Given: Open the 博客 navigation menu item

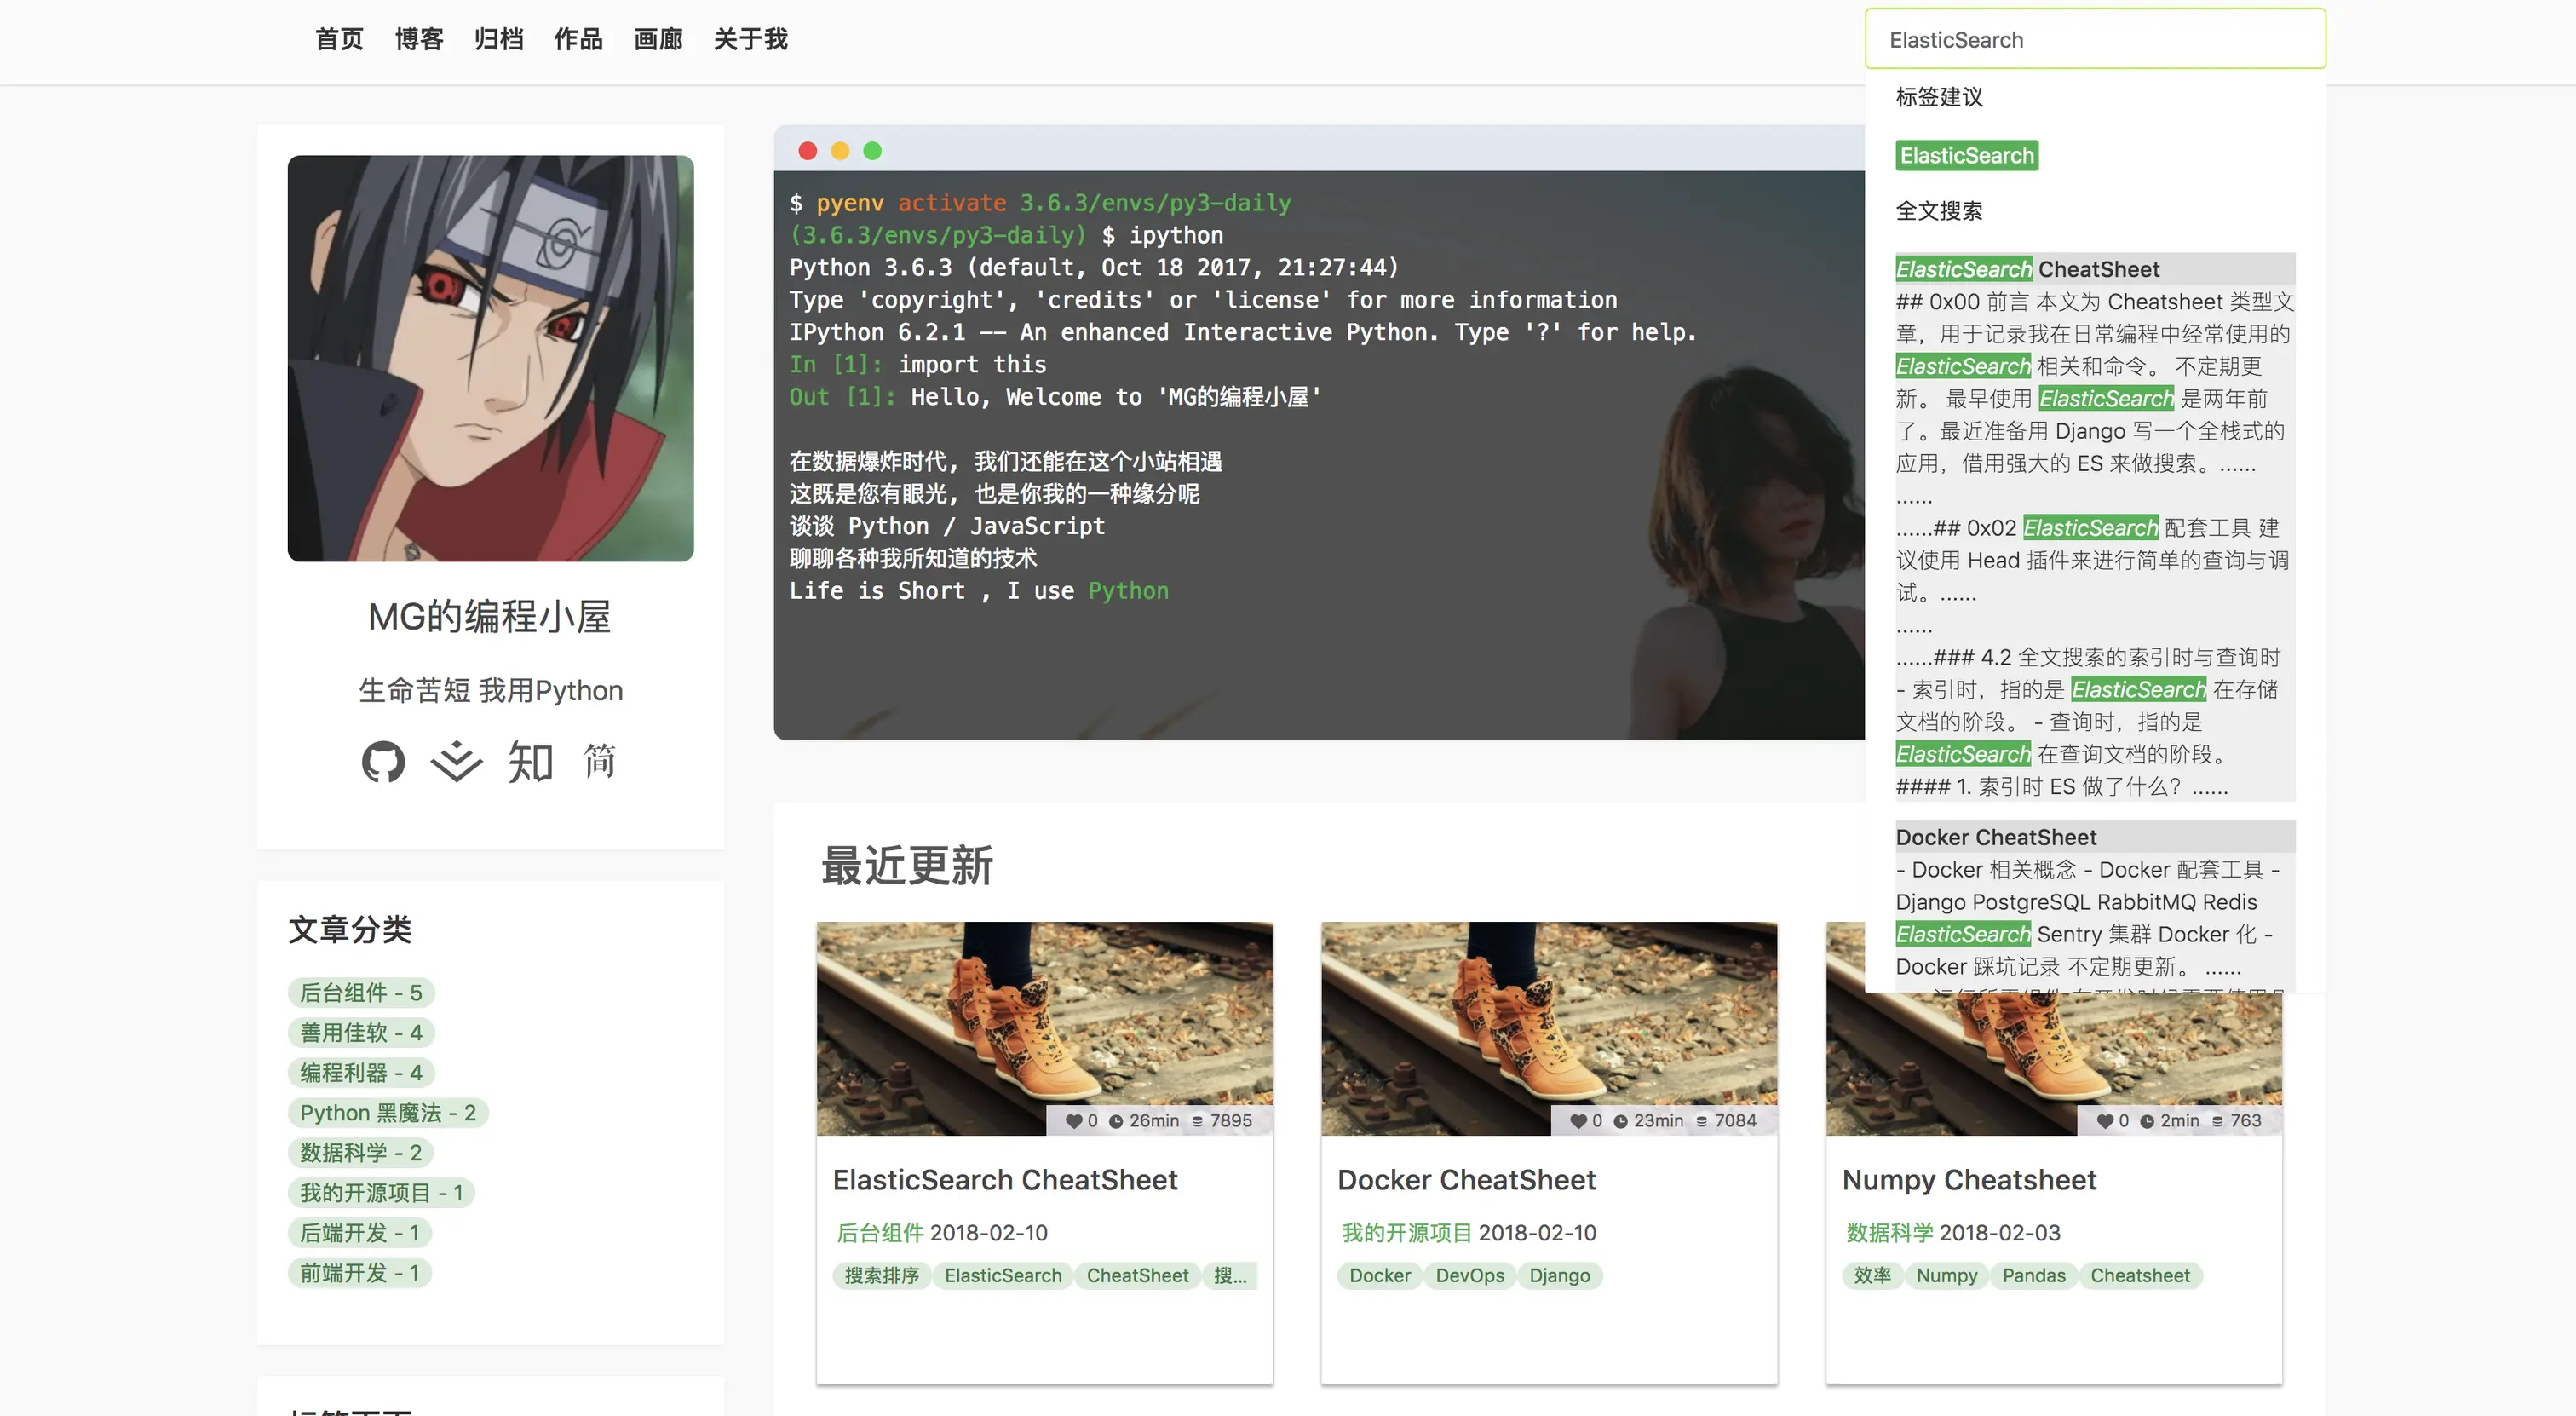Looking at the screenshot, I should 419,39.
